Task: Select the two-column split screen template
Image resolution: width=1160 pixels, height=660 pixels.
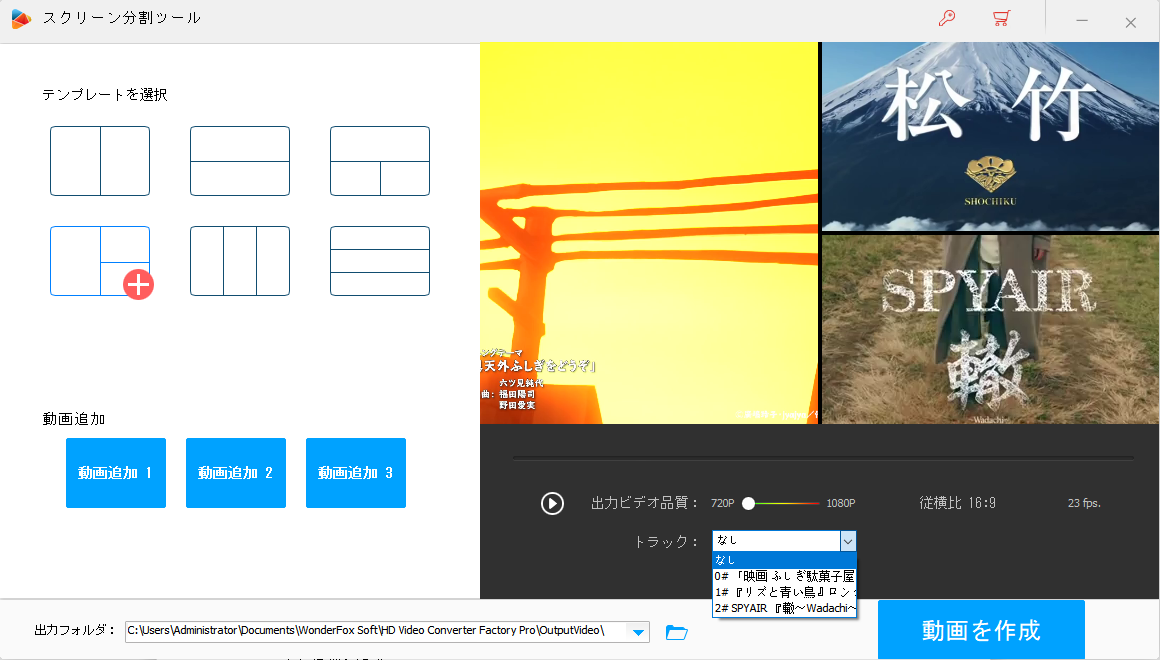Action: point(100,160)
